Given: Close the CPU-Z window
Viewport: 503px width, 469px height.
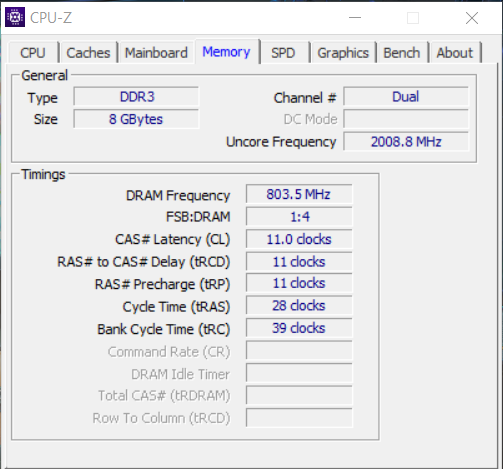Looking at the screenshot, I should (x=472, y=18).
